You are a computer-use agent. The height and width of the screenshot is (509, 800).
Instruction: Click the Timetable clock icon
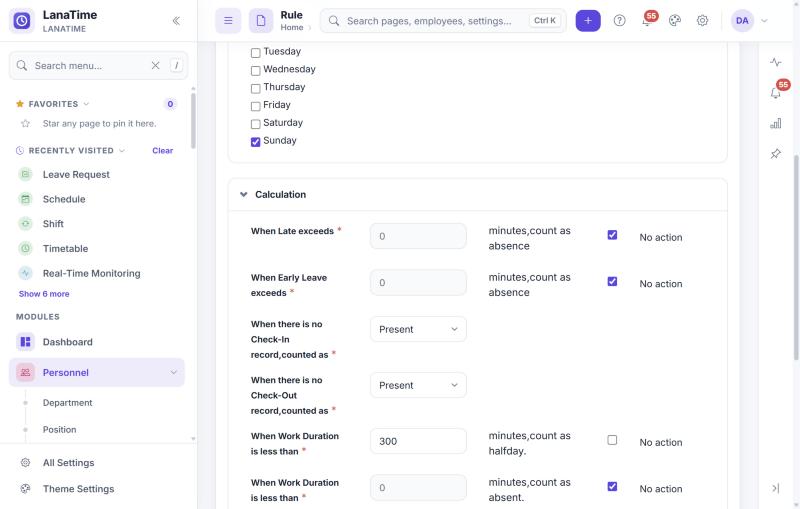coord(26,248)
